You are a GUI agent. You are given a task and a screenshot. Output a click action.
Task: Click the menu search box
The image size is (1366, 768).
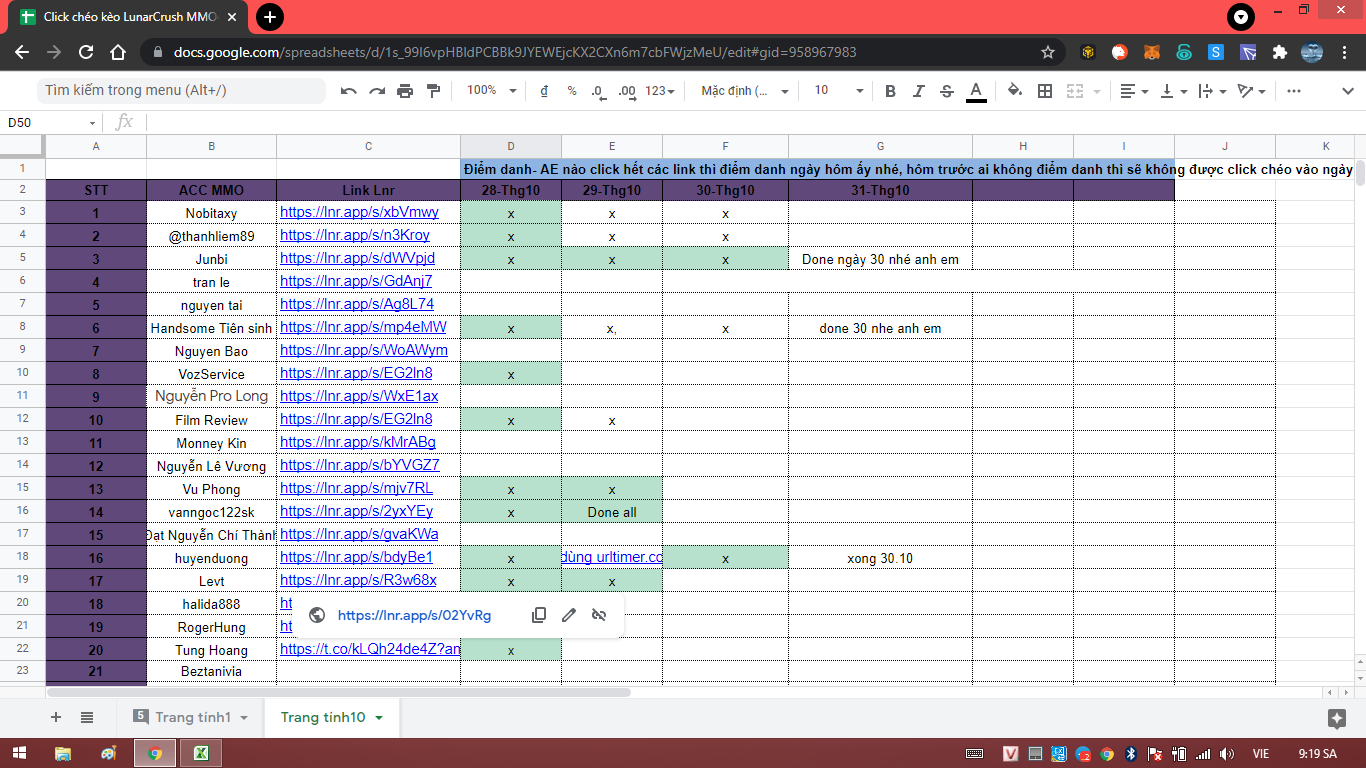point(182,91)
